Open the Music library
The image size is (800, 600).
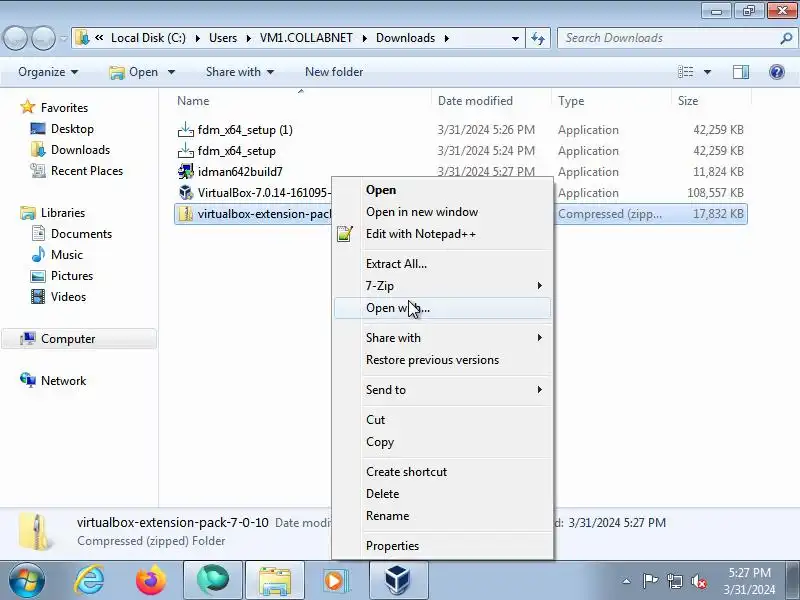tap(66, 255)
